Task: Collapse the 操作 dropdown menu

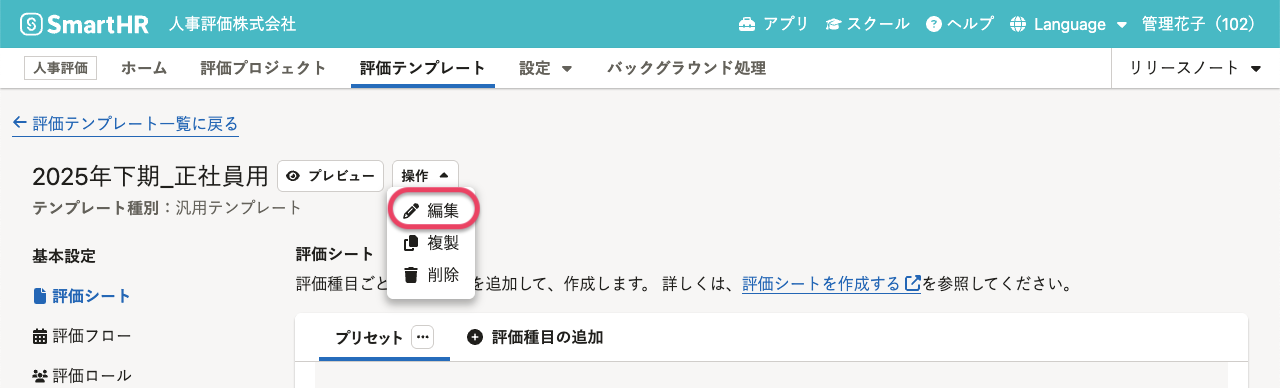Action: (425, 176)
